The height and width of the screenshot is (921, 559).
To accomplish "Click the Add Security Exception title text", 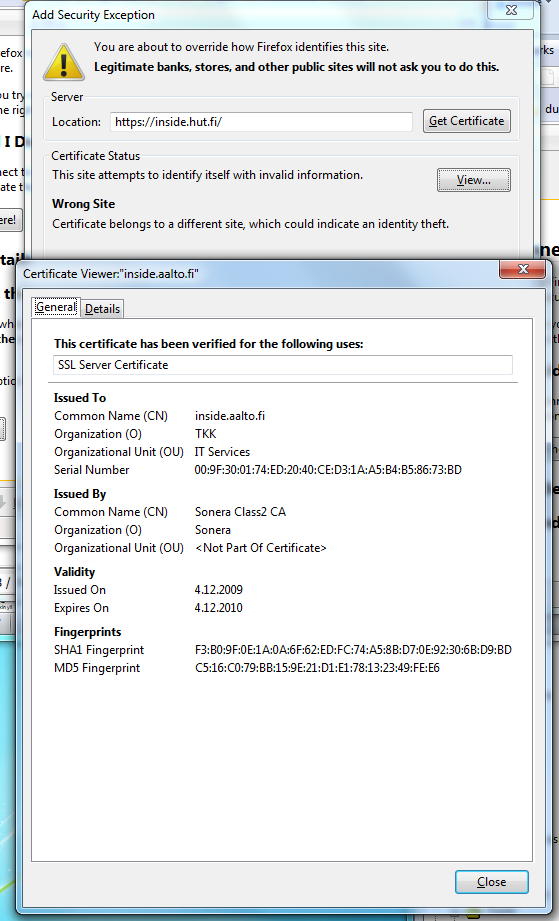I will [93, 15].
